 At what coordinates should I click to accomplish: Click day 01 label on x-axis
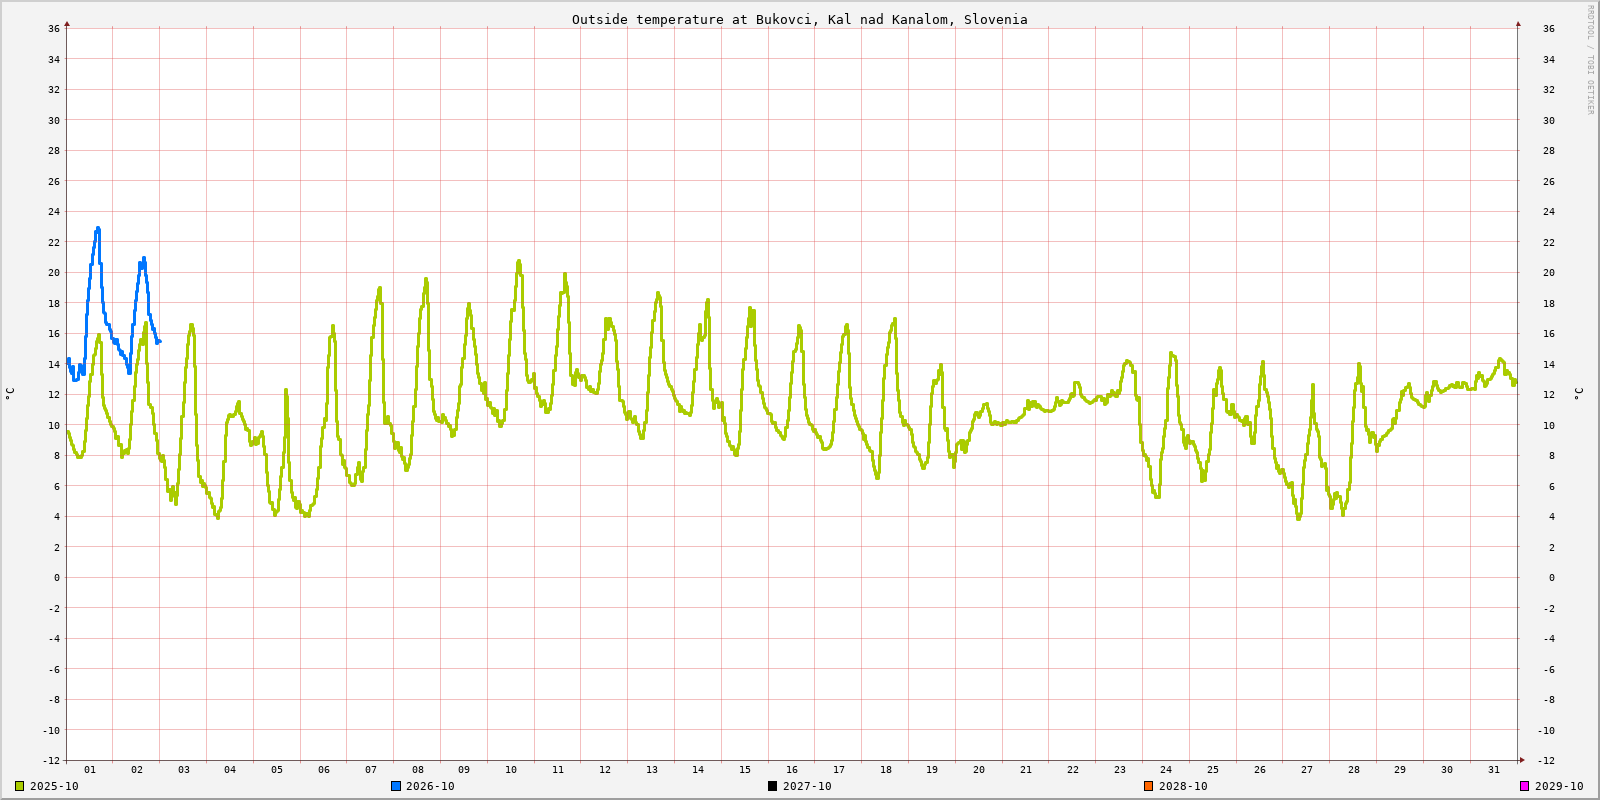[90, 770]
